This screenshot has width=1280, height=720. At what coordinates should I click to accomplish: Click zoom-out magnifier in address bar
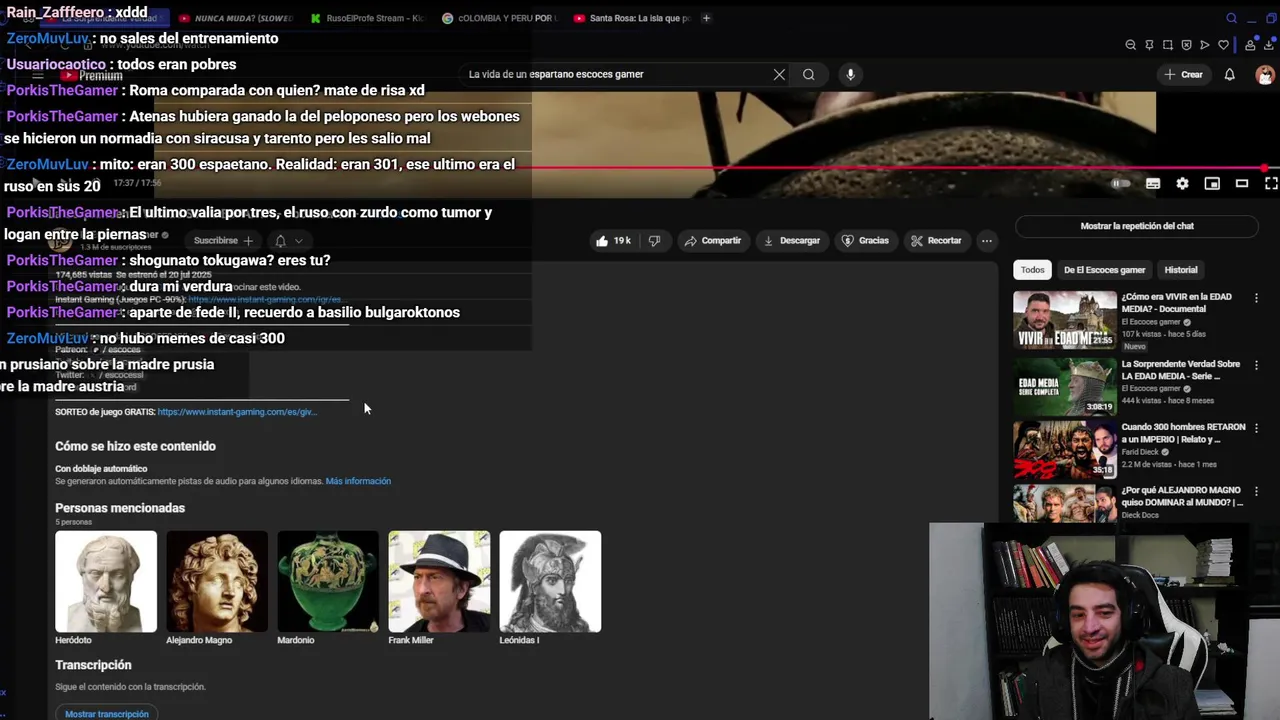(1131, 45)
